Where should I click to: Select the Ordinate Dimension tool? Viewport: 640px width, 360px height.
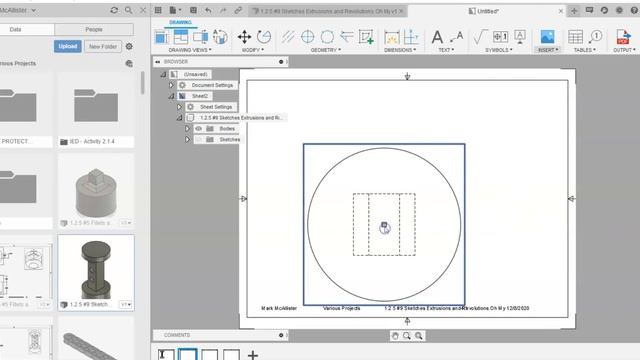point(411,37)
